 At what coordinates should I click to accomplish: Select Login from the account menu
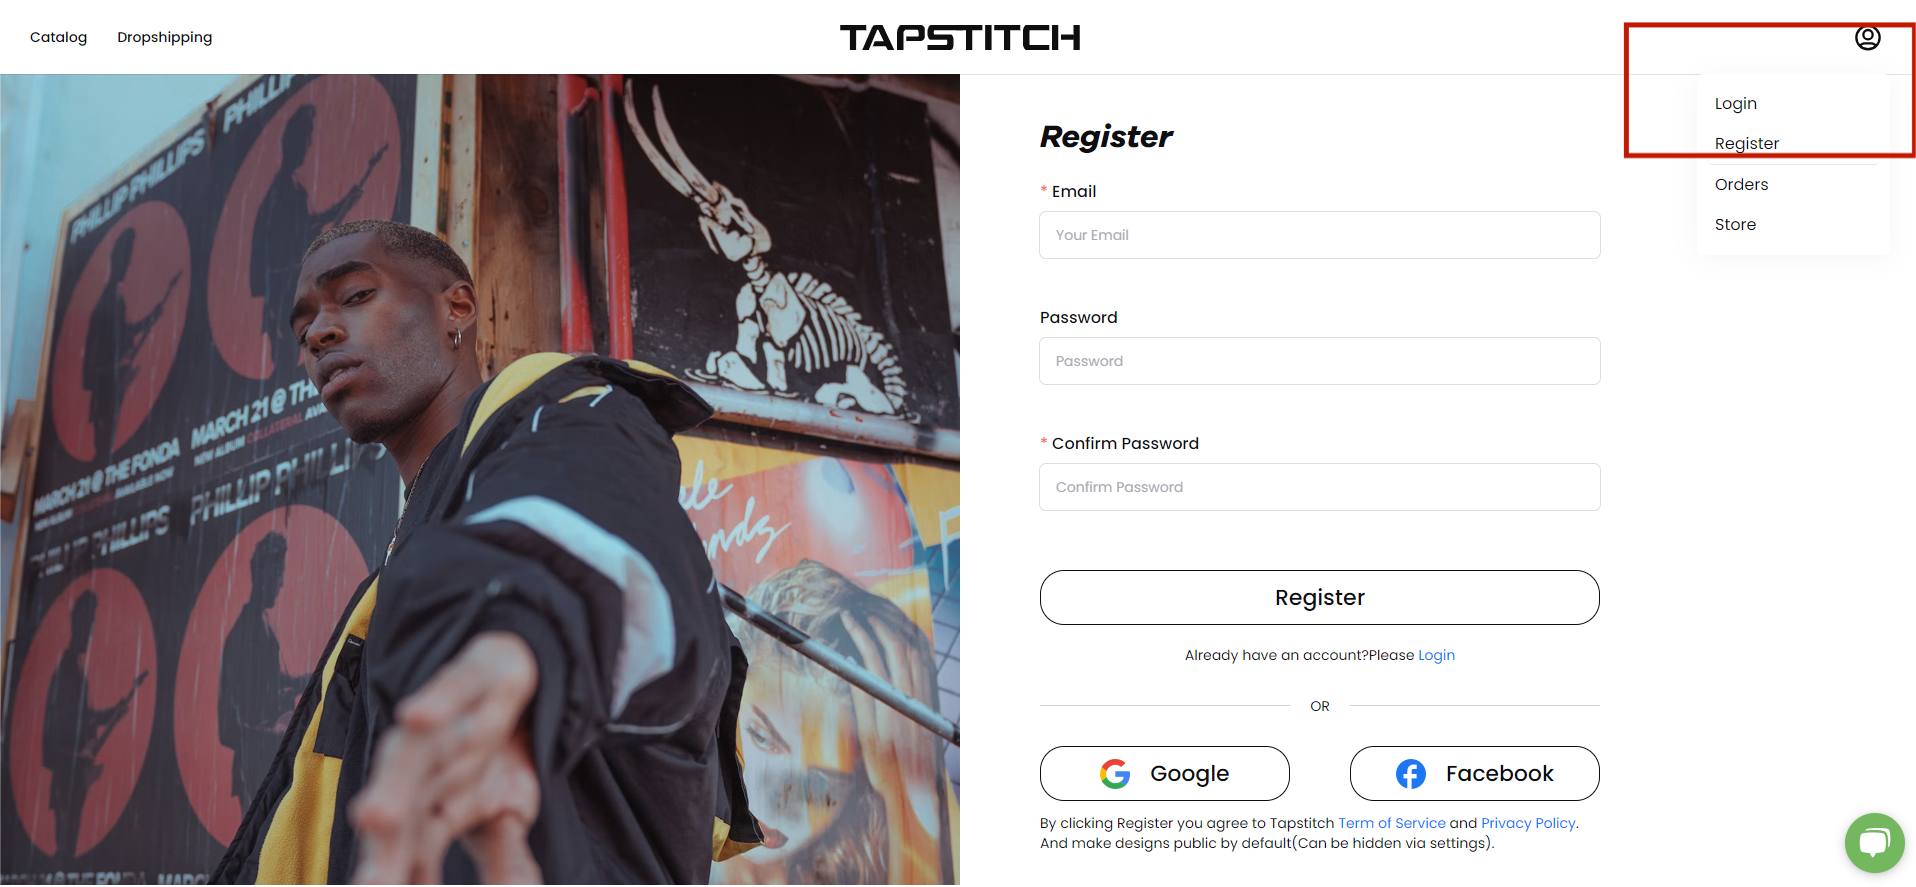tap(1736, 104)
